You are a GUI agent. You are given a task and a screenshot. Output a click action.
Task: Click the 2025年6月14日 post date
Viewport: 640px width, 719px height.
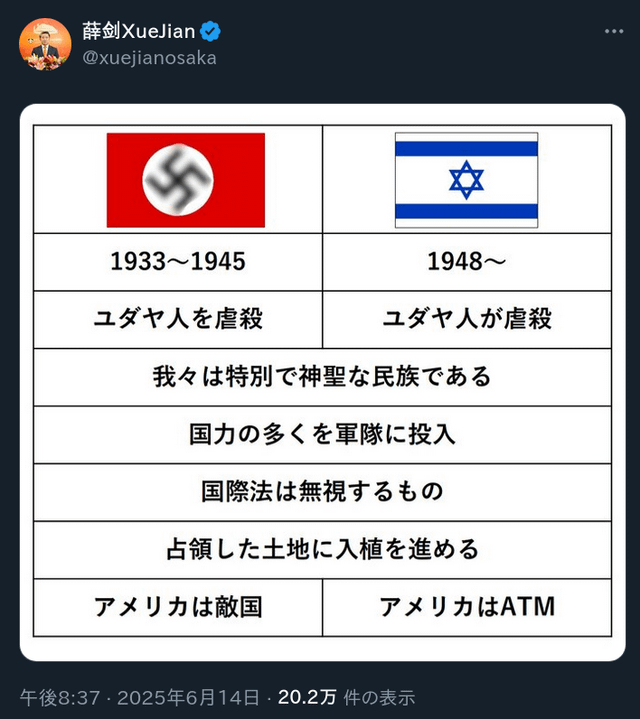click(188, 697)
